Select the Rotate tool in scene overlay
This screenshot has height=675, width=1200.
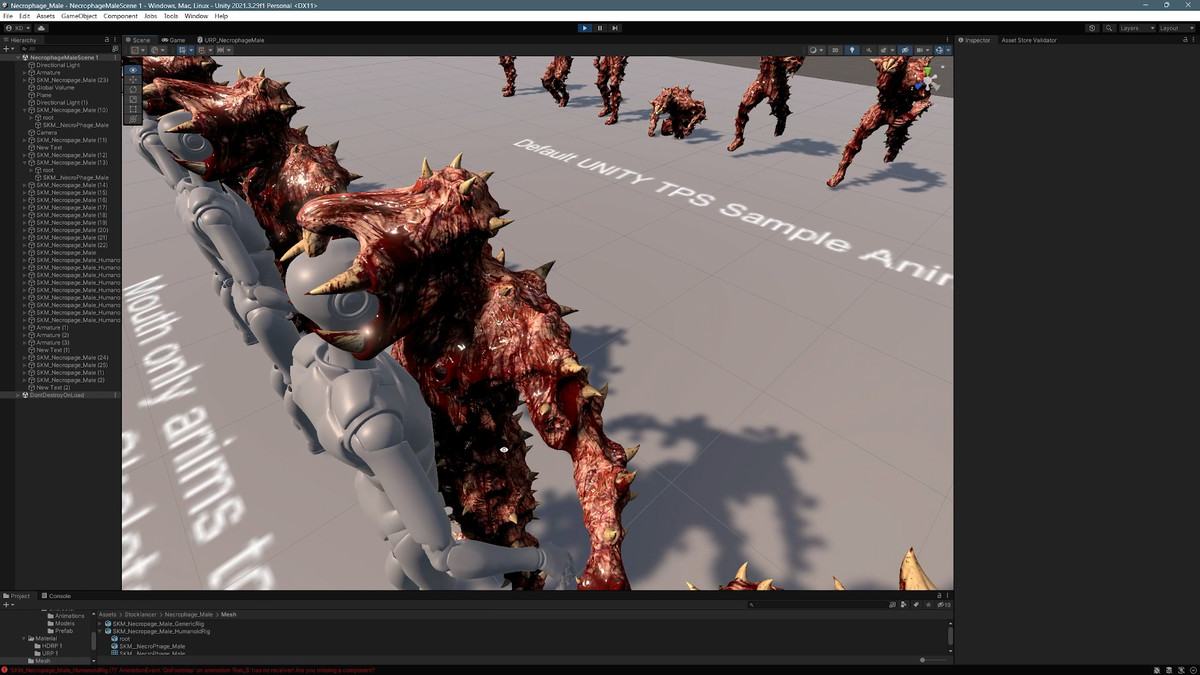click(133, 90)
